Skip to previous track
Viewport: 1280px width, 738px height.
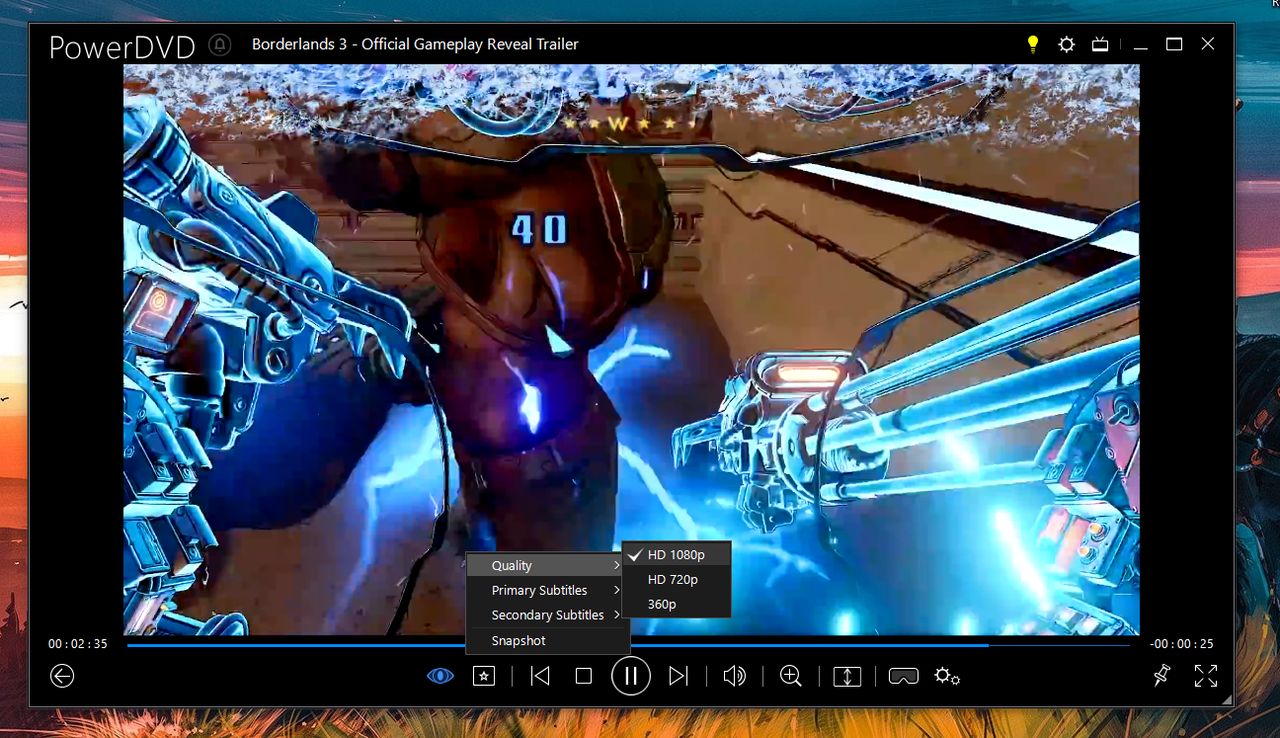pos(540,676)
